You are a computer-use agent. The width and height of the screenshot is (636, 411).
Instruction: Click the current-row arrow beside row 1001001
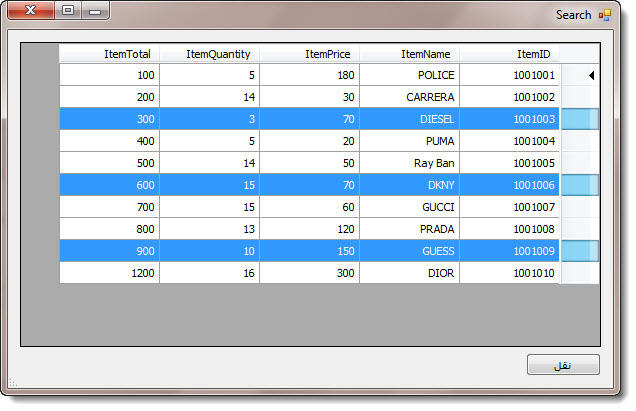(x=590, y=75)
